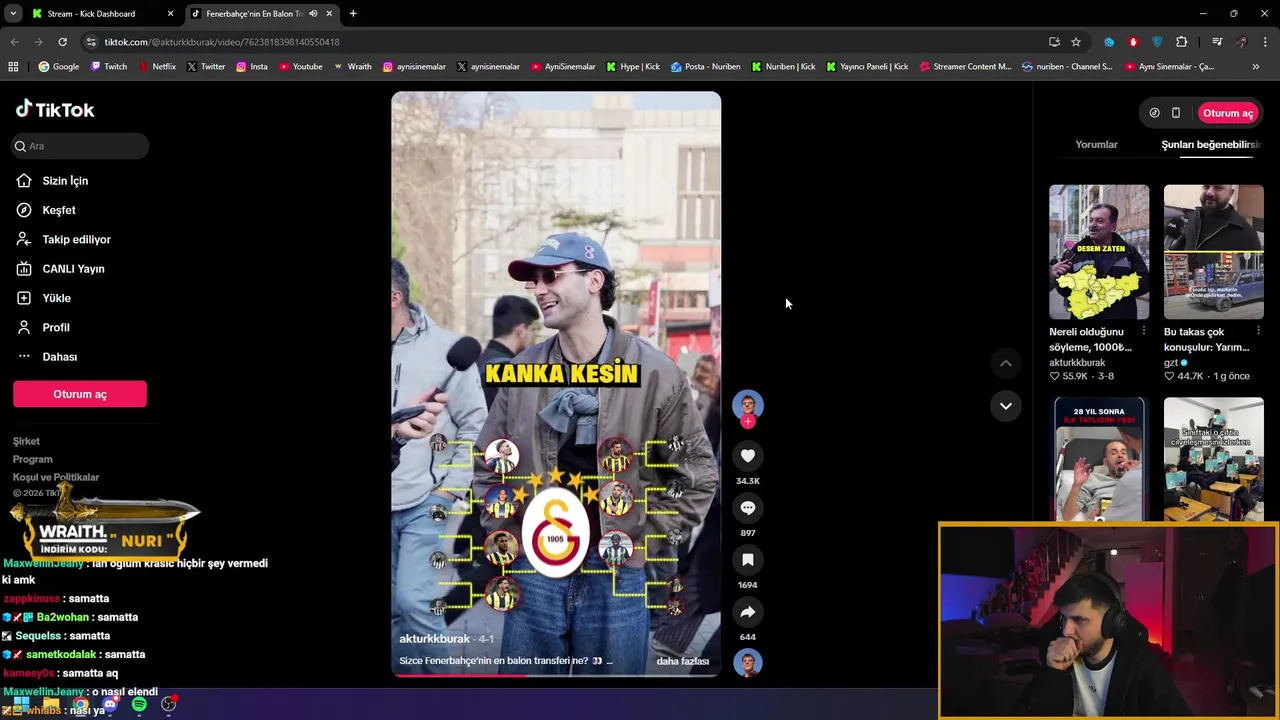Click the tiktok.com address bar
This screenshot has height=720, width=1280.
coord(560,42)
